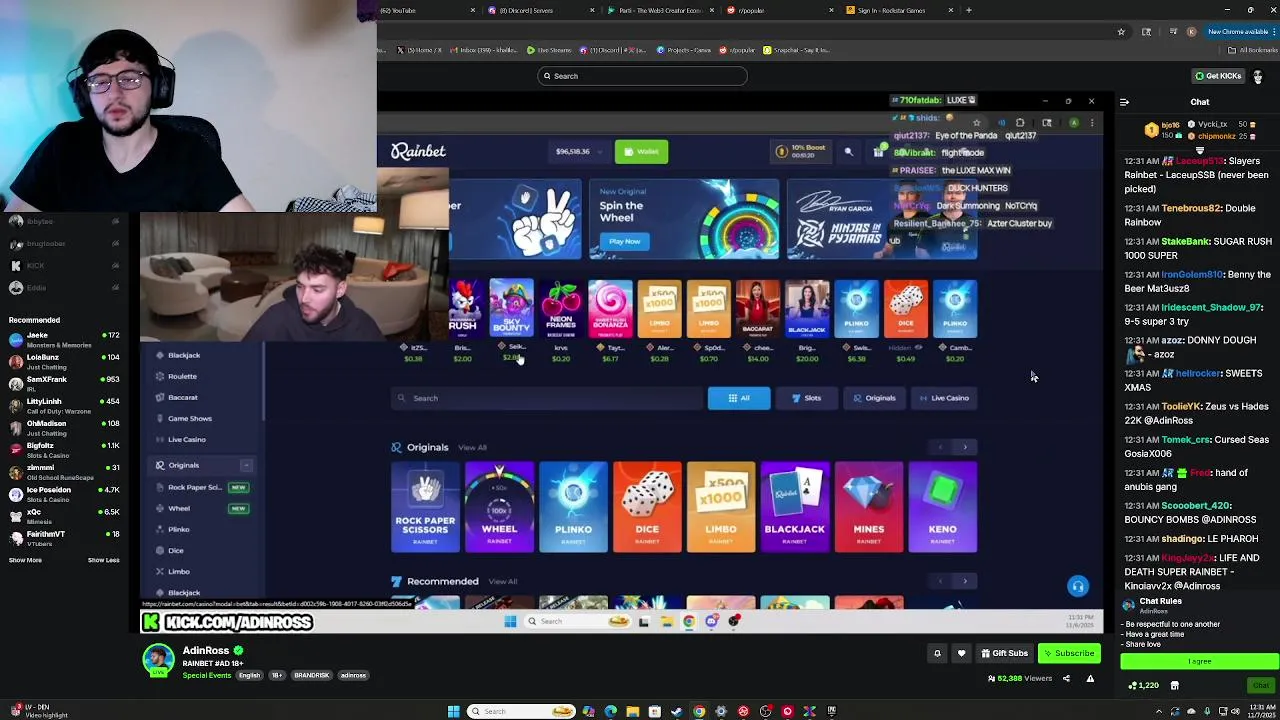The height and width of the screenshot is (720, 1280).
Task: Select Wheel in the Rainbet sidebar
Action: click(179, 508)
